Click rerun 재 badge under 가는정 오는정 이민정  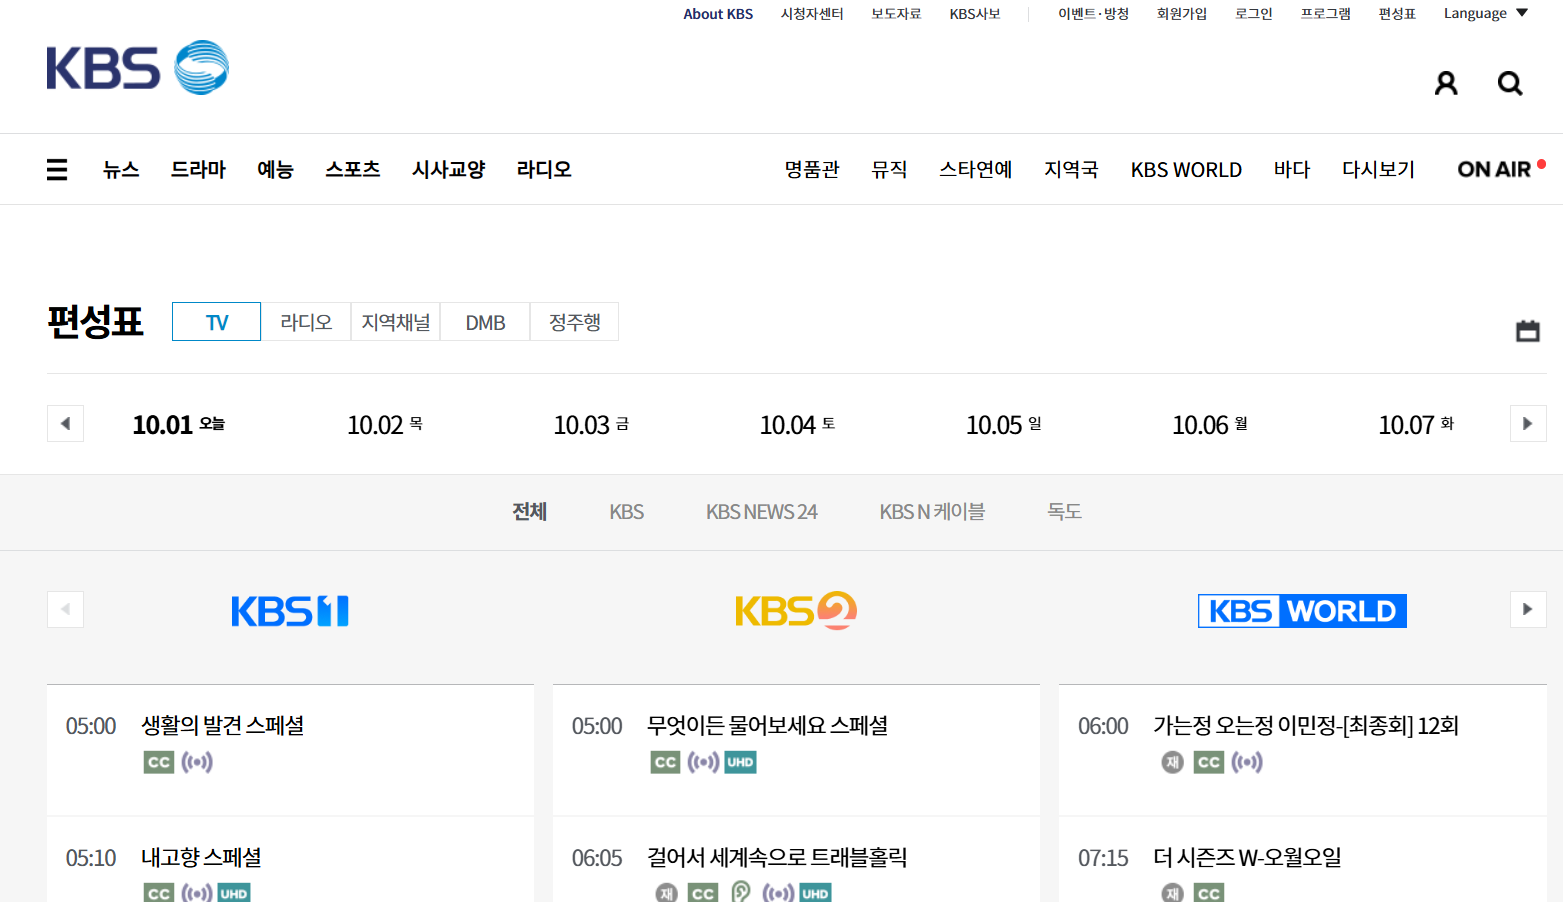1172,762
